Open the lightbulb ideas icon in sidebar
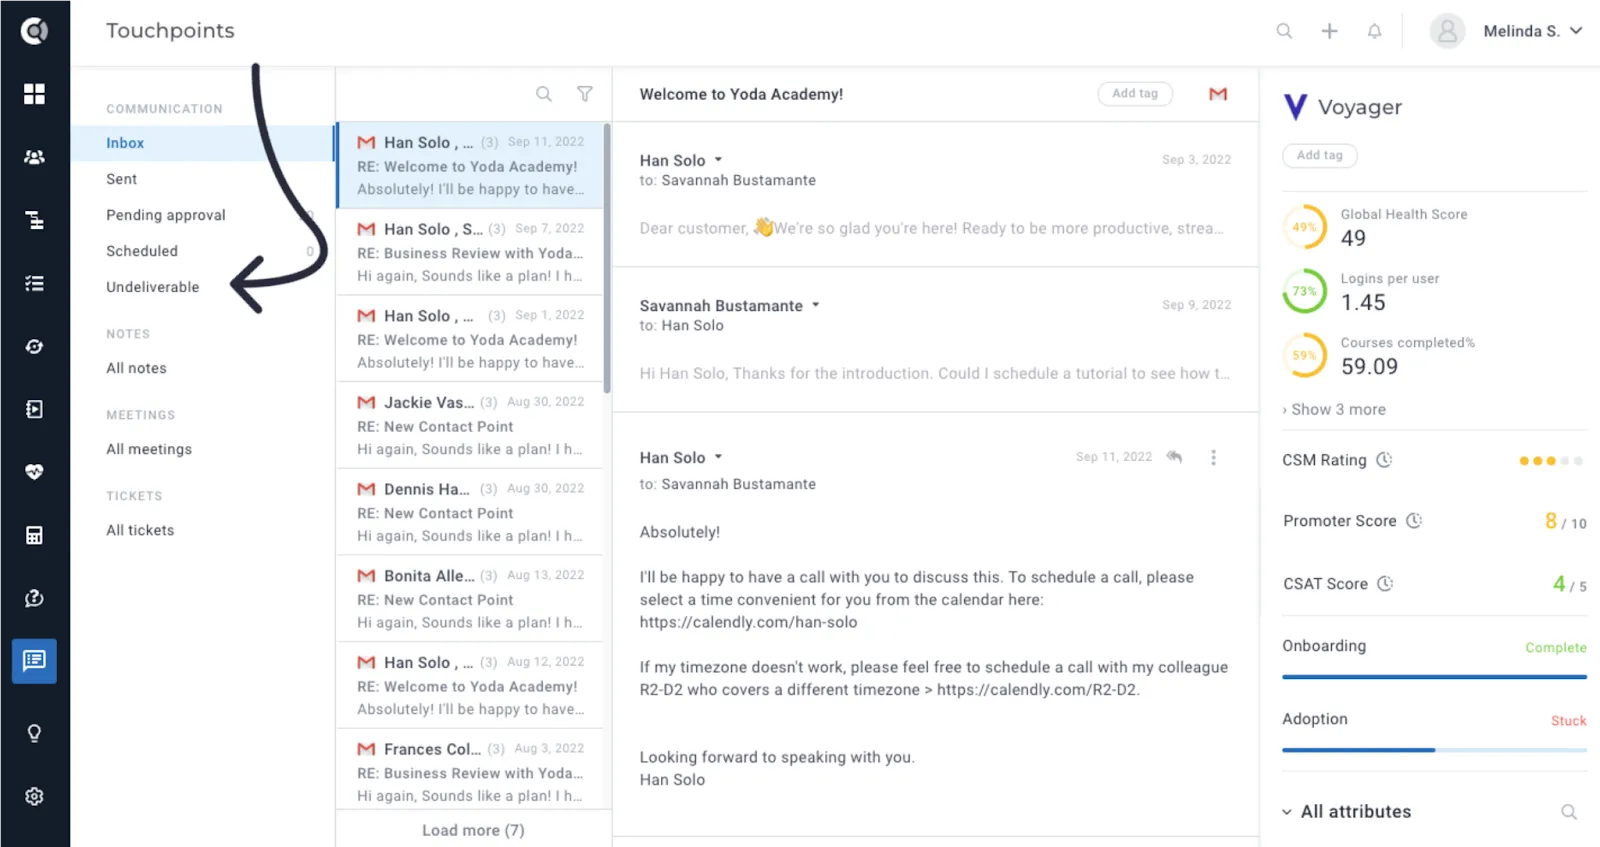This screenshot has width=1600, height=847. pyautogui.click(x=34, y=734)
